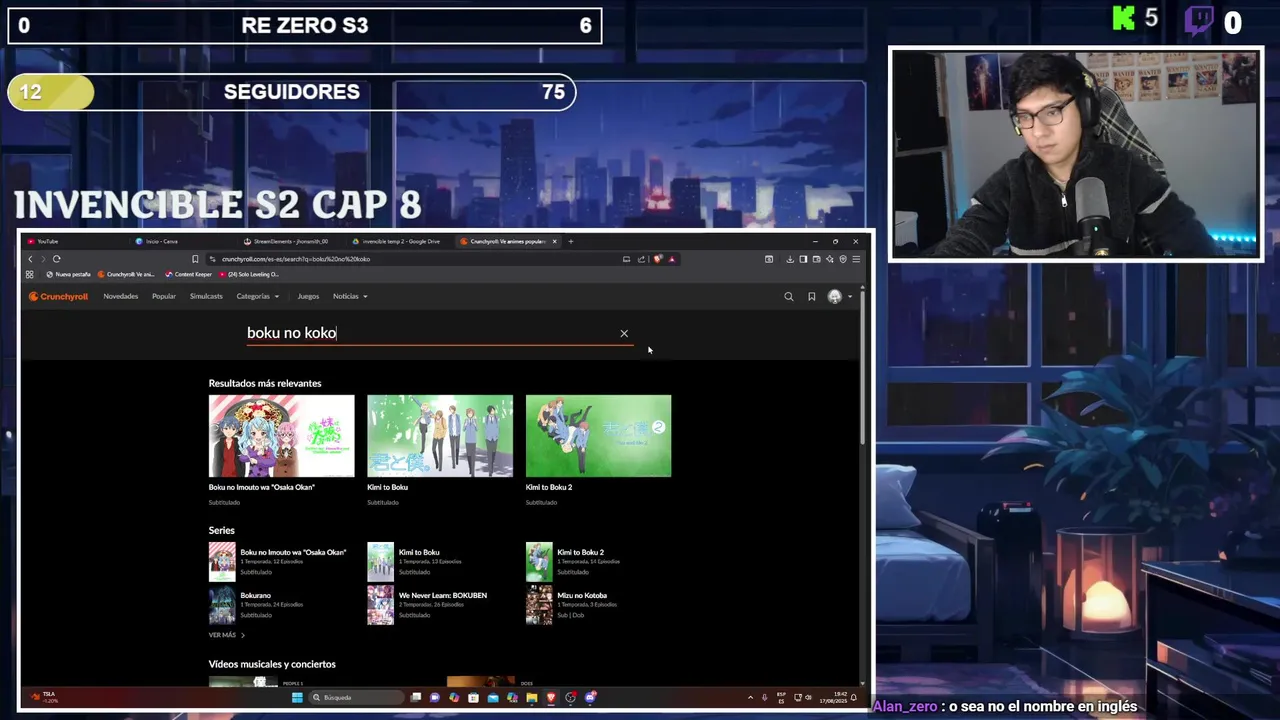Click the browser address bar URL
Viewport: 1280px width, 720px height.
(296, 259)
